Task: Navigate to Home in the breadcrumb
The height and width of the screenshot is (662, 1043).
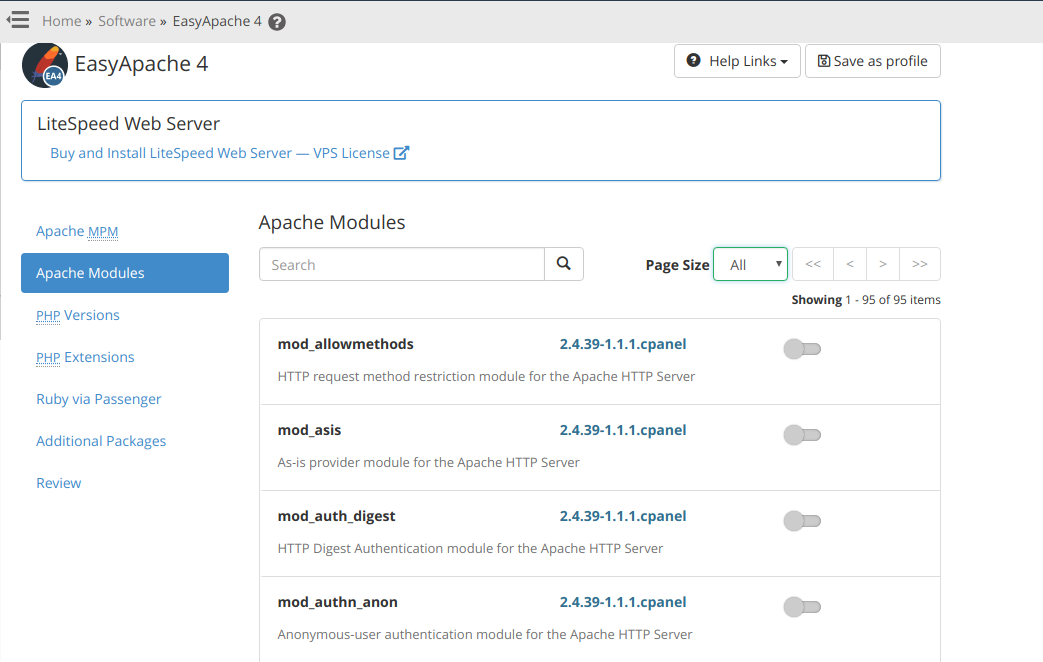Action: [x=61, y=21]
